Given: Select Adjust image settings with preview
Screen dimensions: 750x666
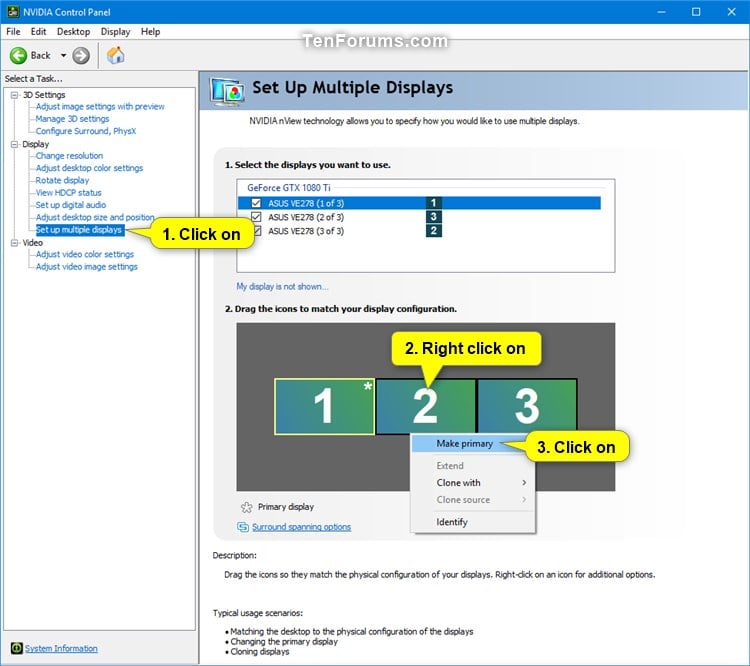Looking at the screenshot, I should pos(100,106).
